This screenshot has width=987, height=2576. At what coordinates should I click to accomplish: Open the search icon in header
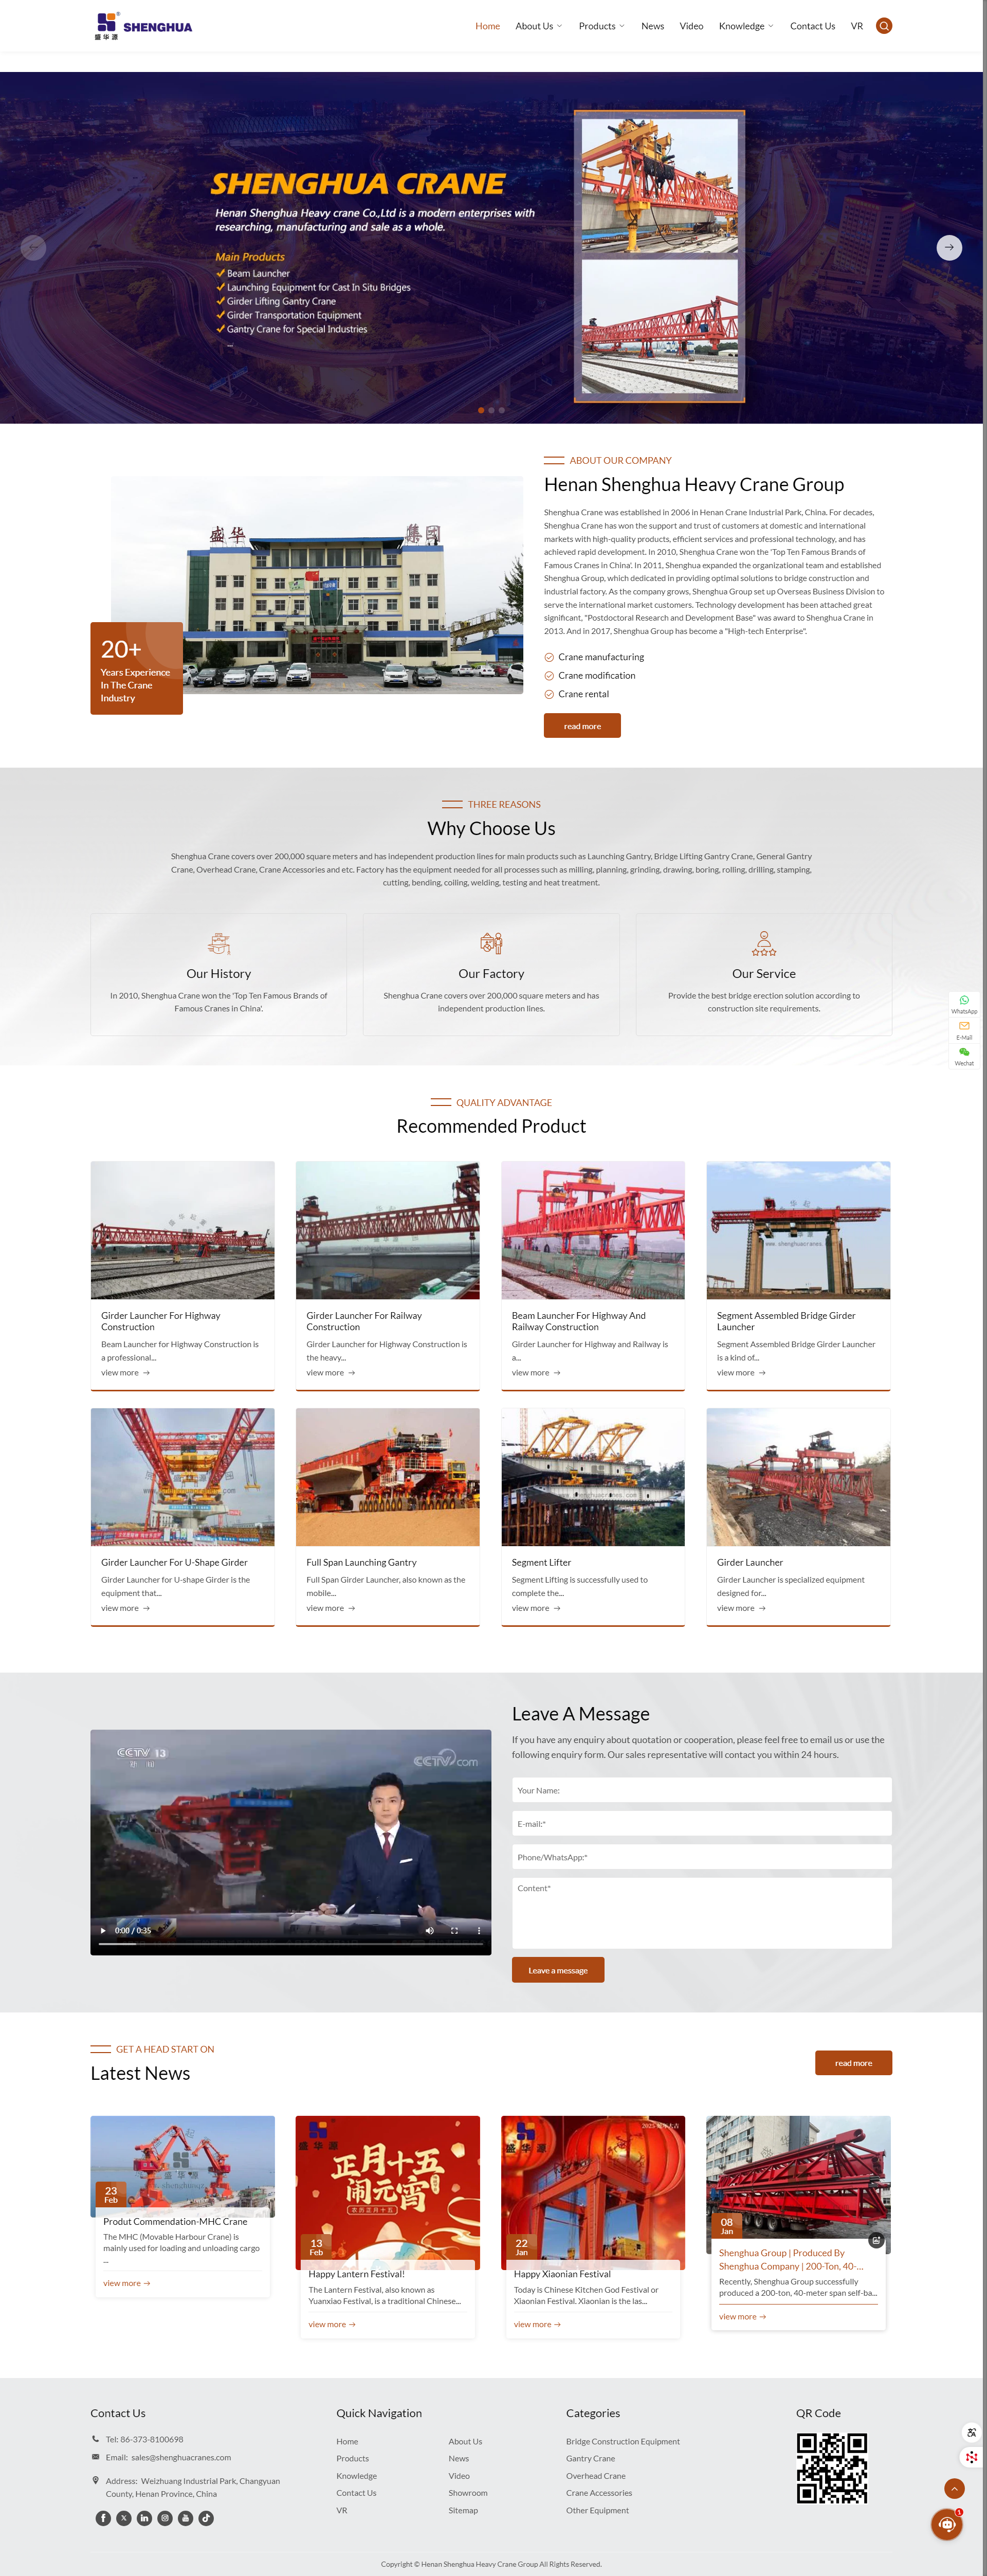[x=883, y=26]
